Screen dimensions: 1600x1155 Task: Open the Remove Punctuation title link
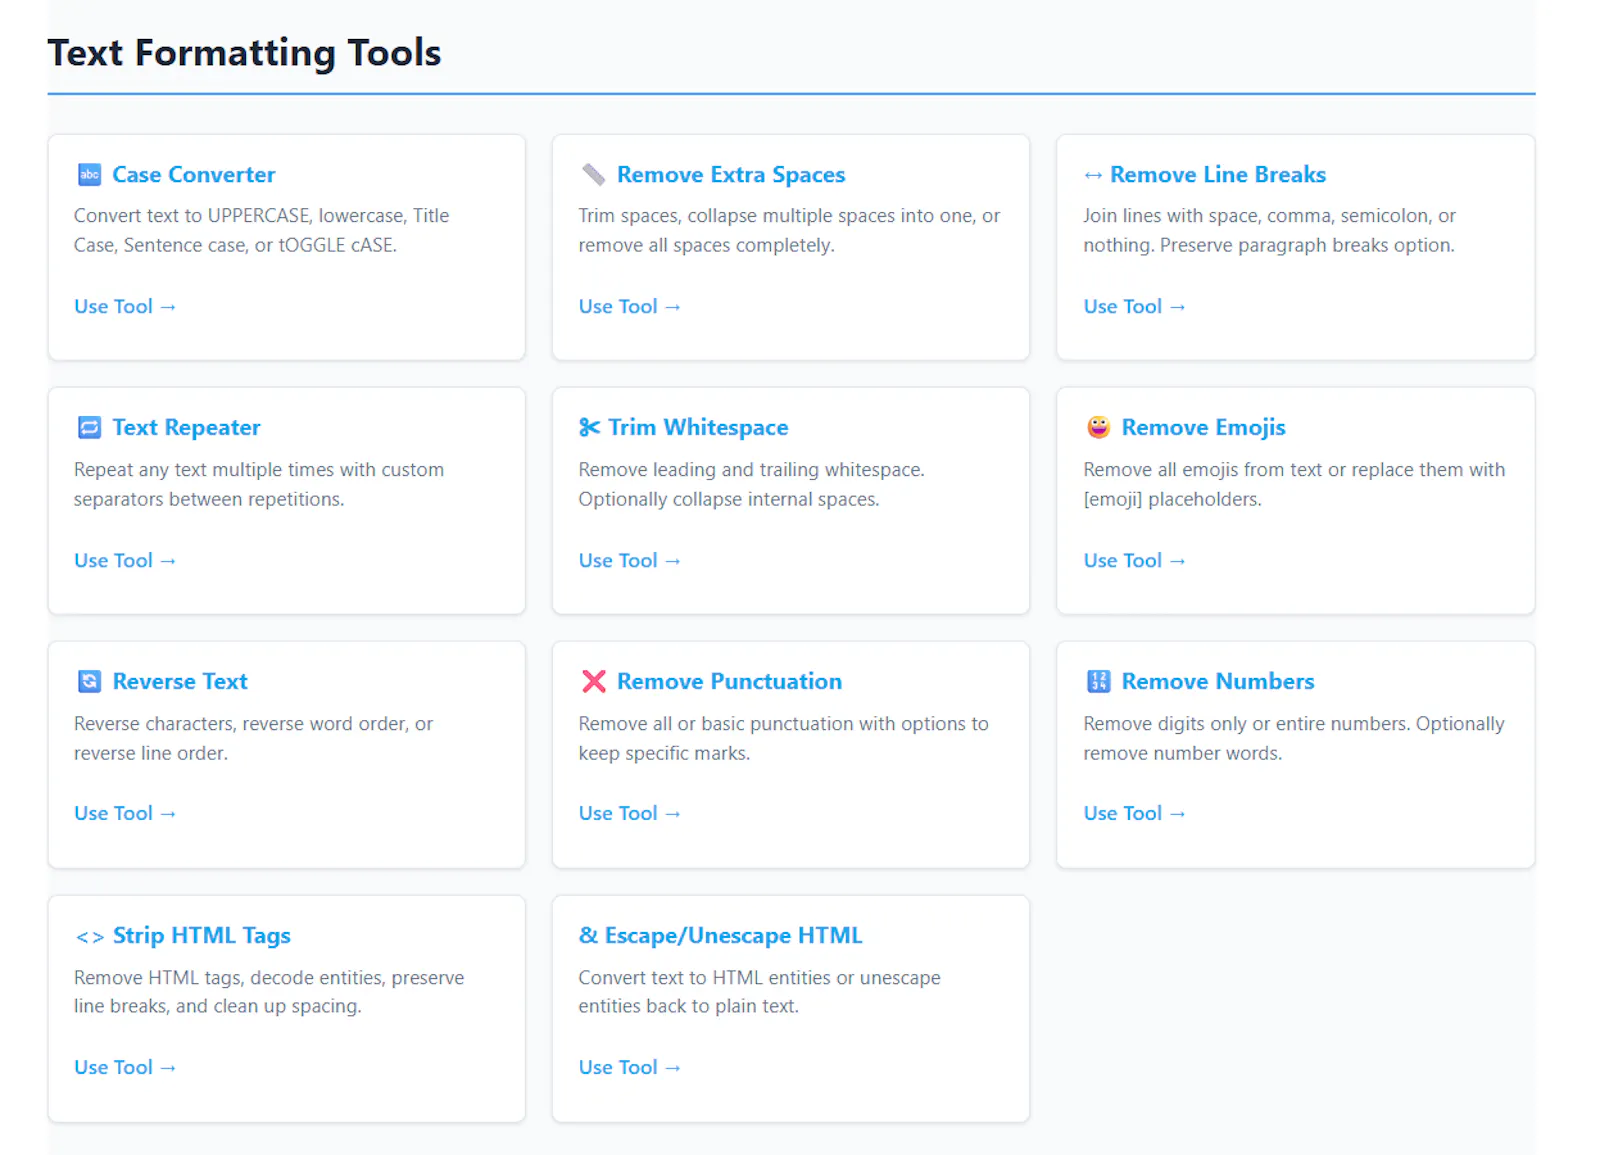point(729,682)
